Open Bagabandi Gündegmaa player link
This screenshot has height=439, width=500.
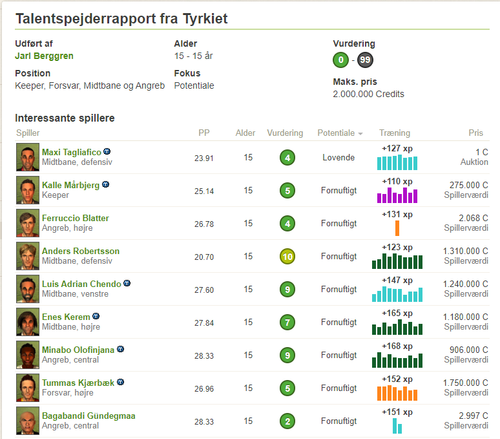coord(89,416)
